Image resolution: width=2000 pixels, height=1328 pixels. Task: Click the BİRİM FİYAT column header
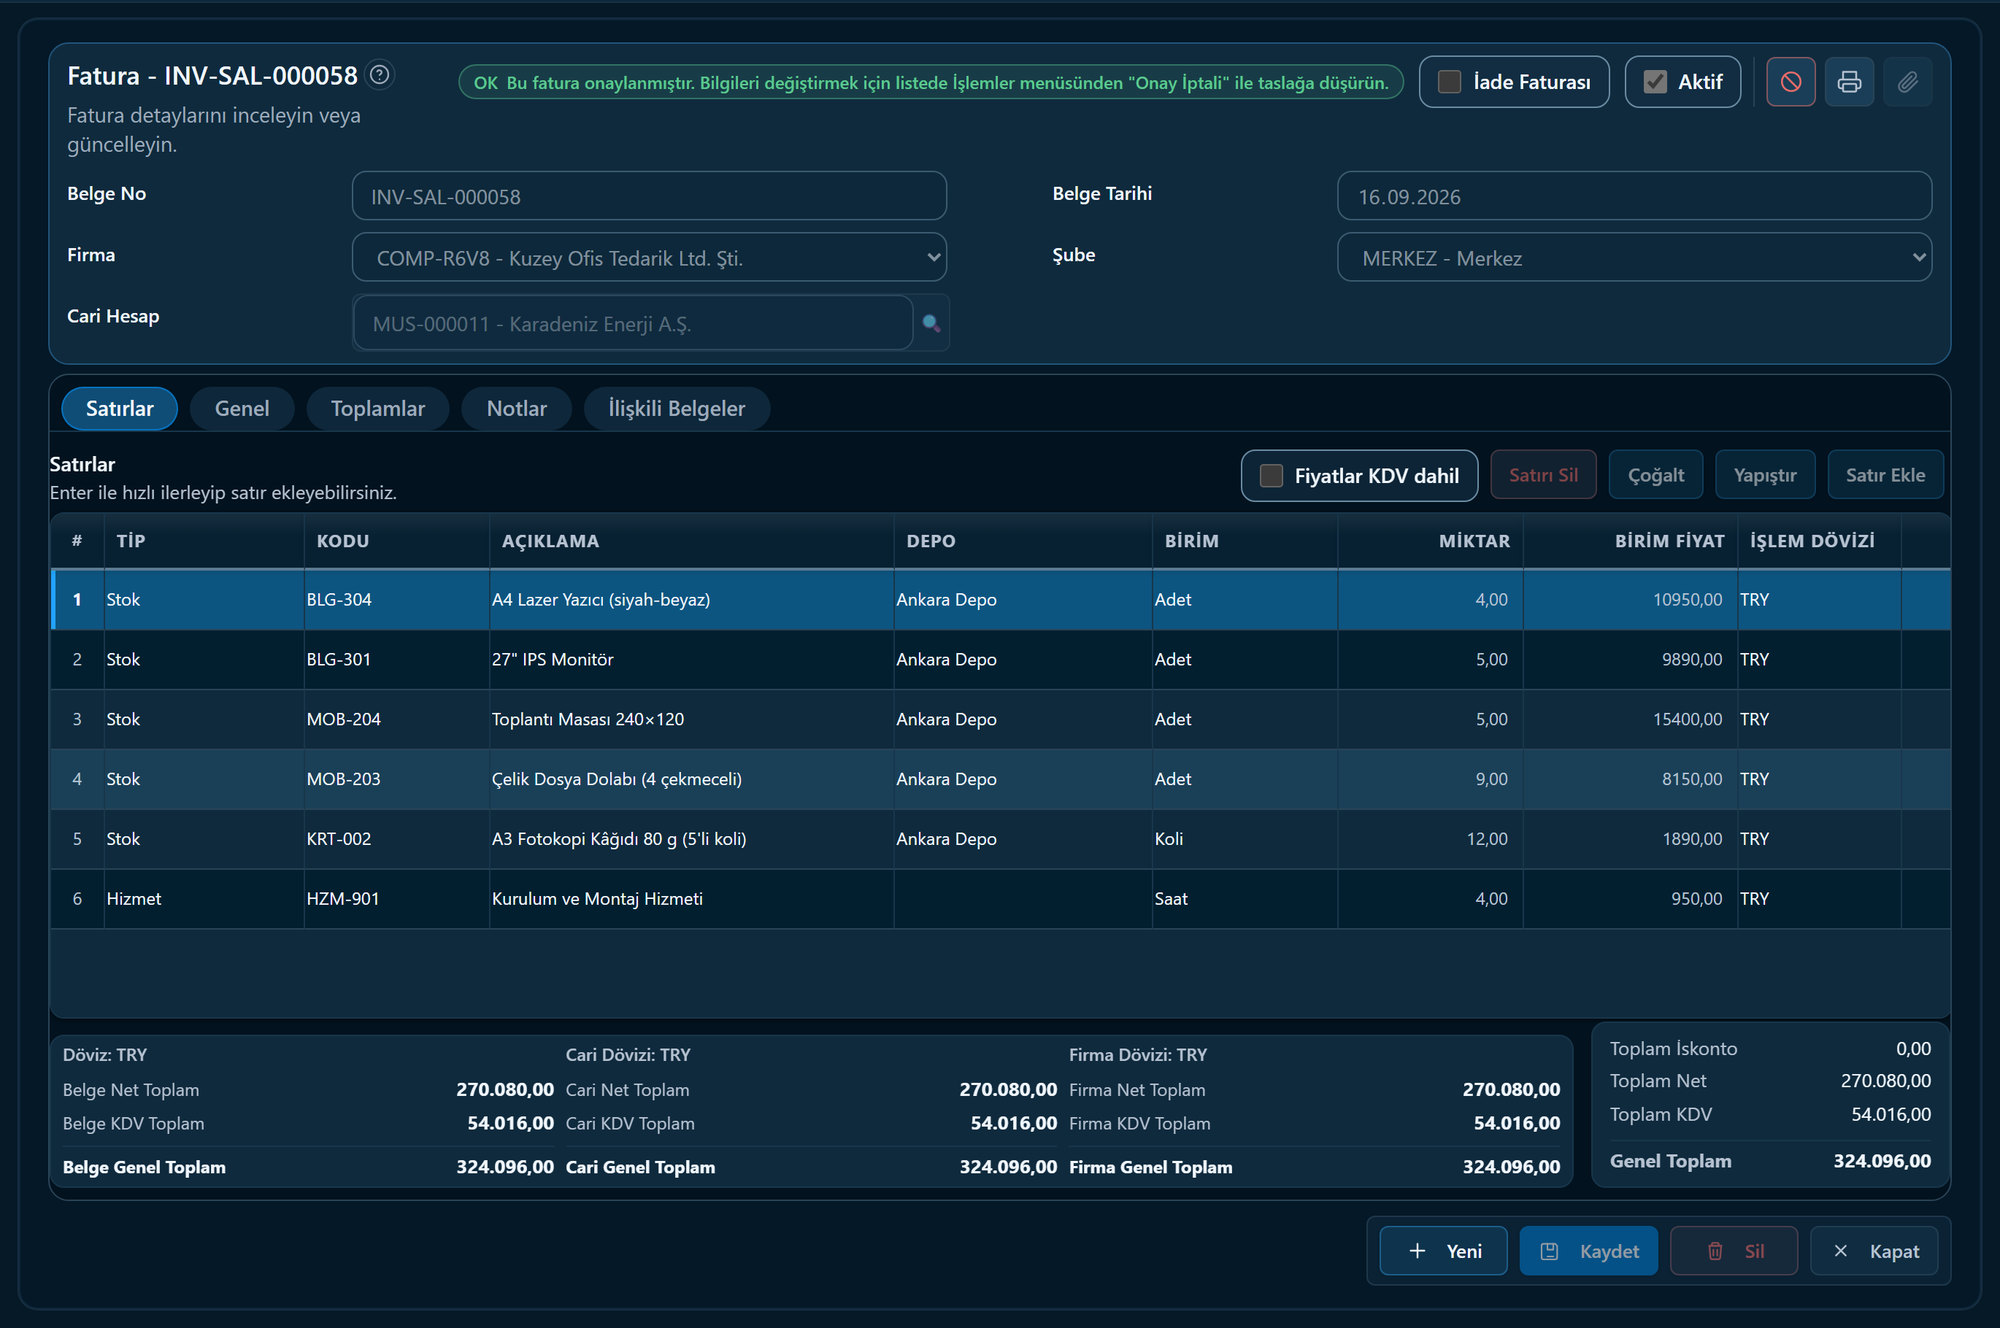pyautogui.click(x=1630, y=541)
